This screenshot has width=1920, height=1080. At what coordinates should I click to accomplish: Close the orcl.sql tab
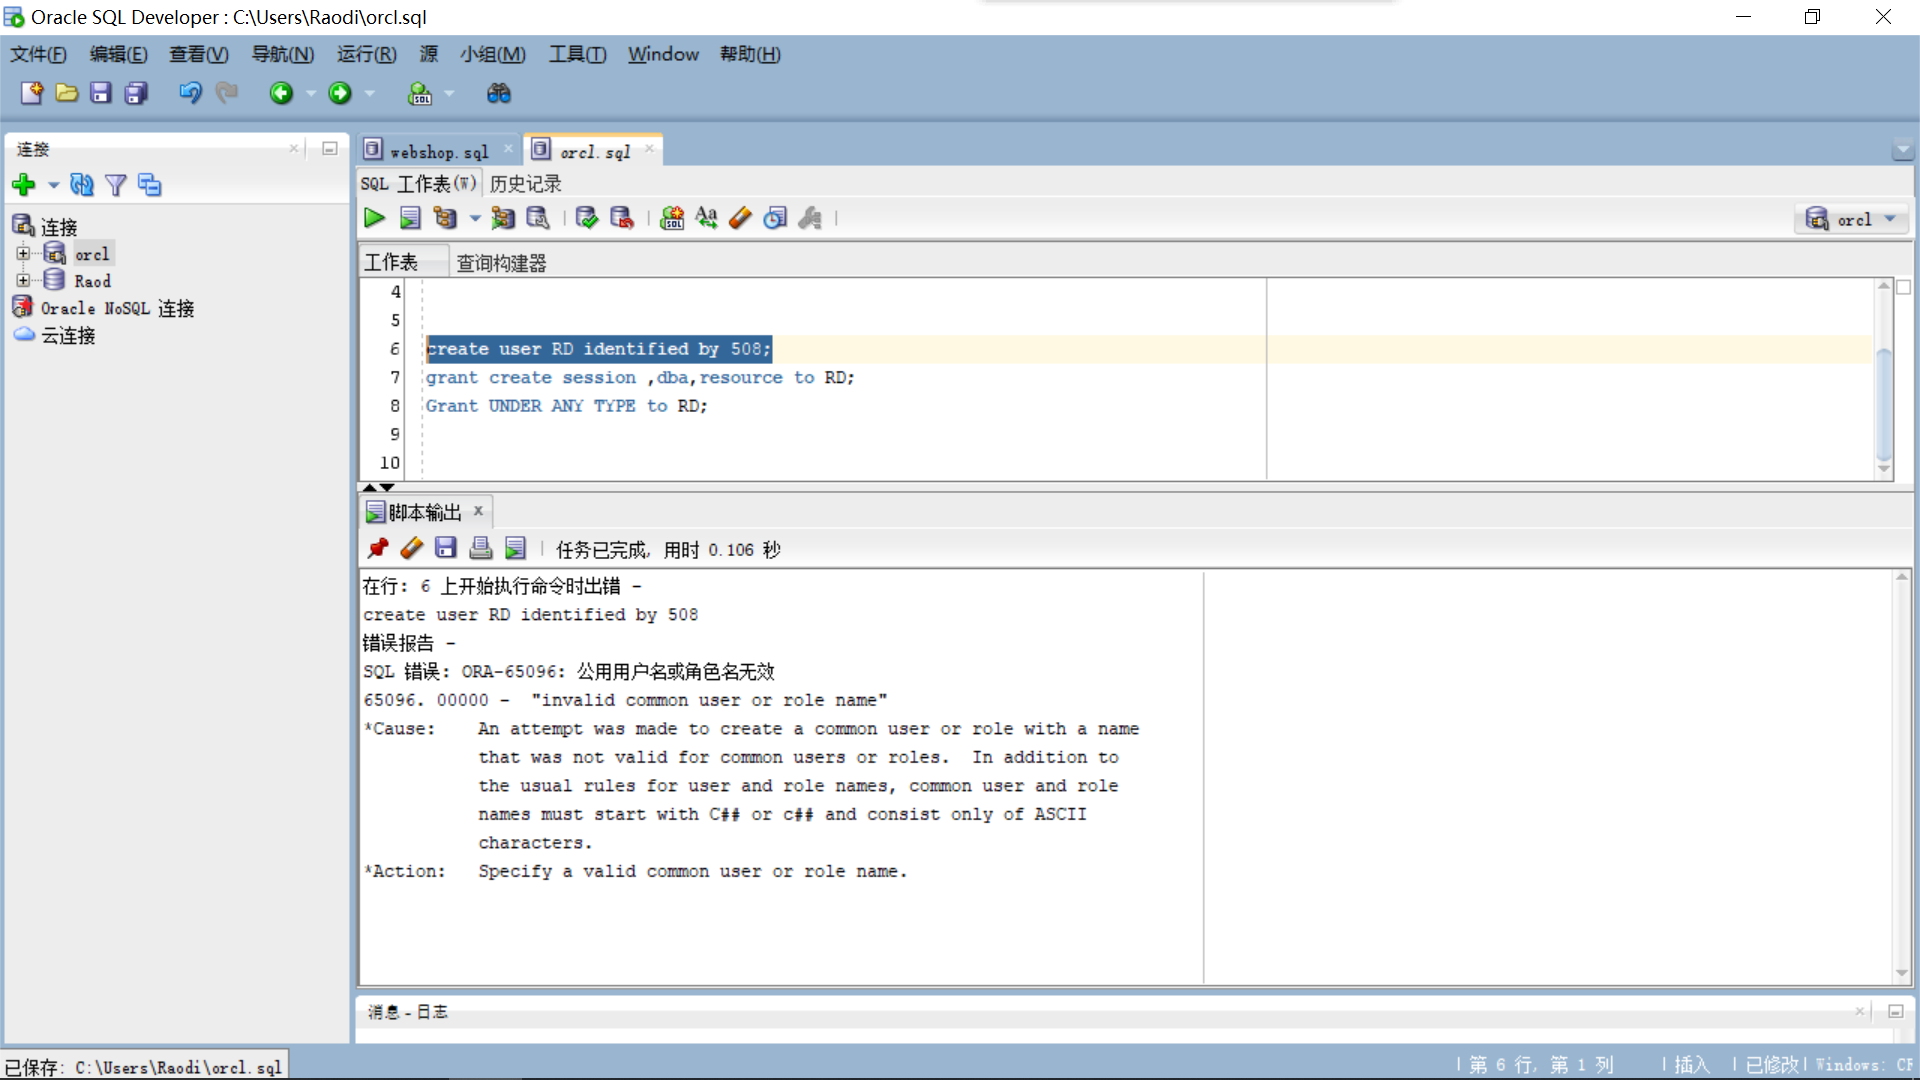pyautogui.click(x=649, y=149)
